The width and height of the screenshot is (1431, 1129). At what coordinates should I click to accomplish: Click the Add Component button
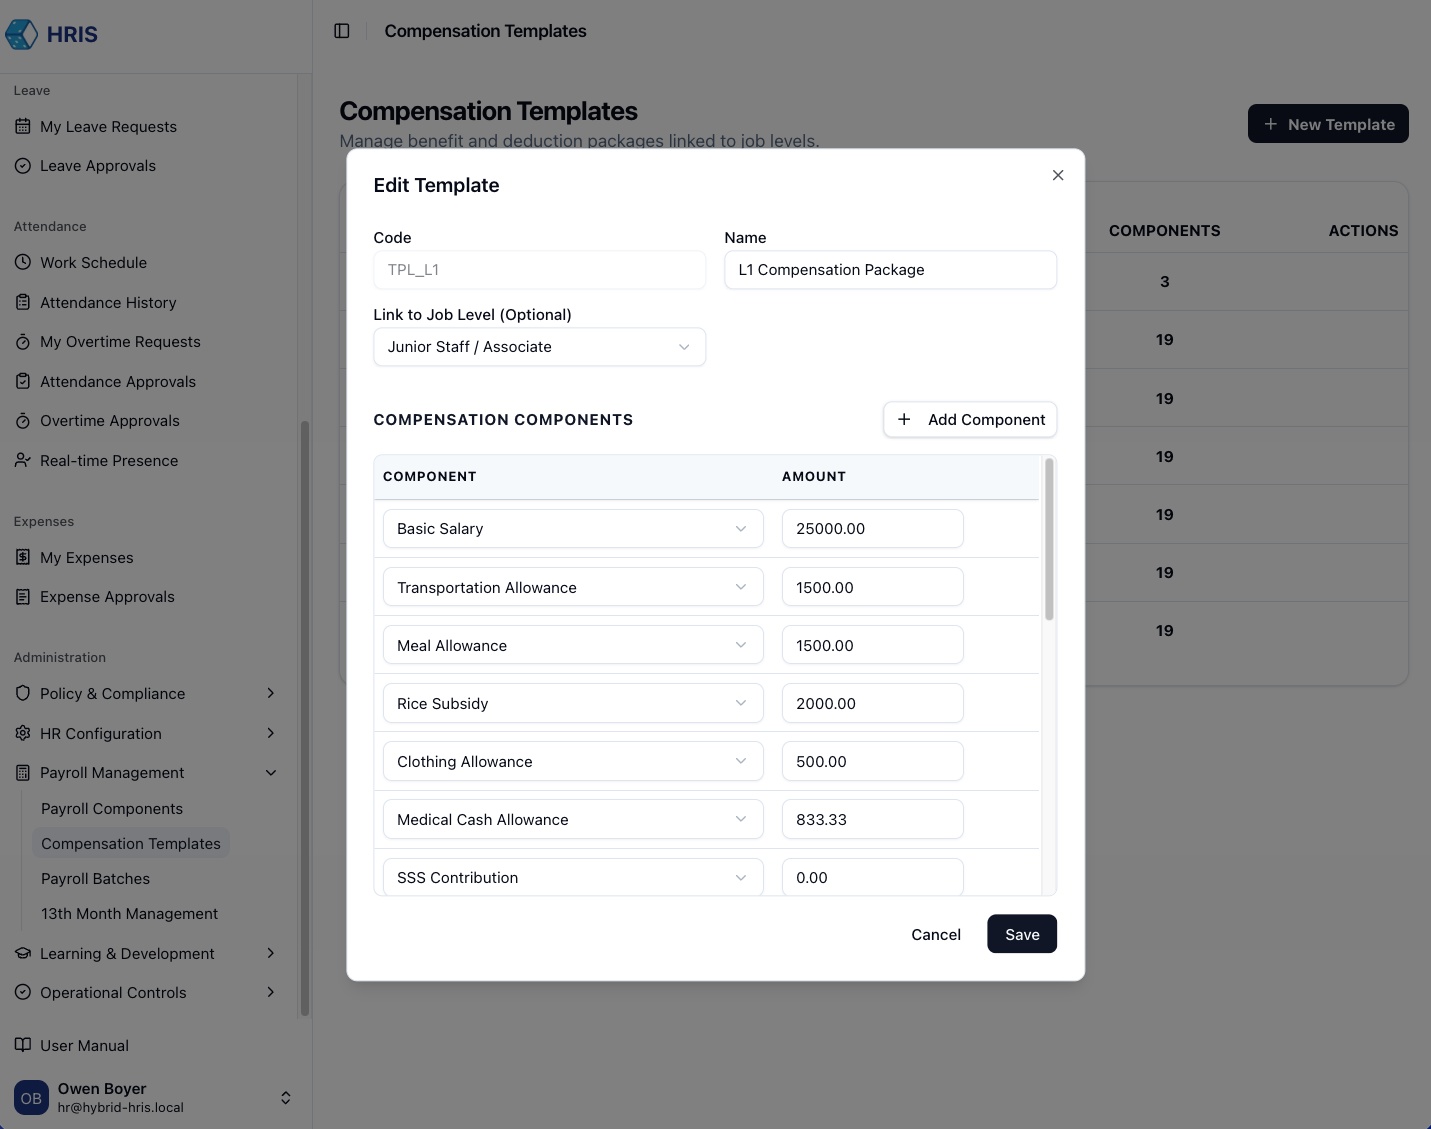[x=970, y=420]
